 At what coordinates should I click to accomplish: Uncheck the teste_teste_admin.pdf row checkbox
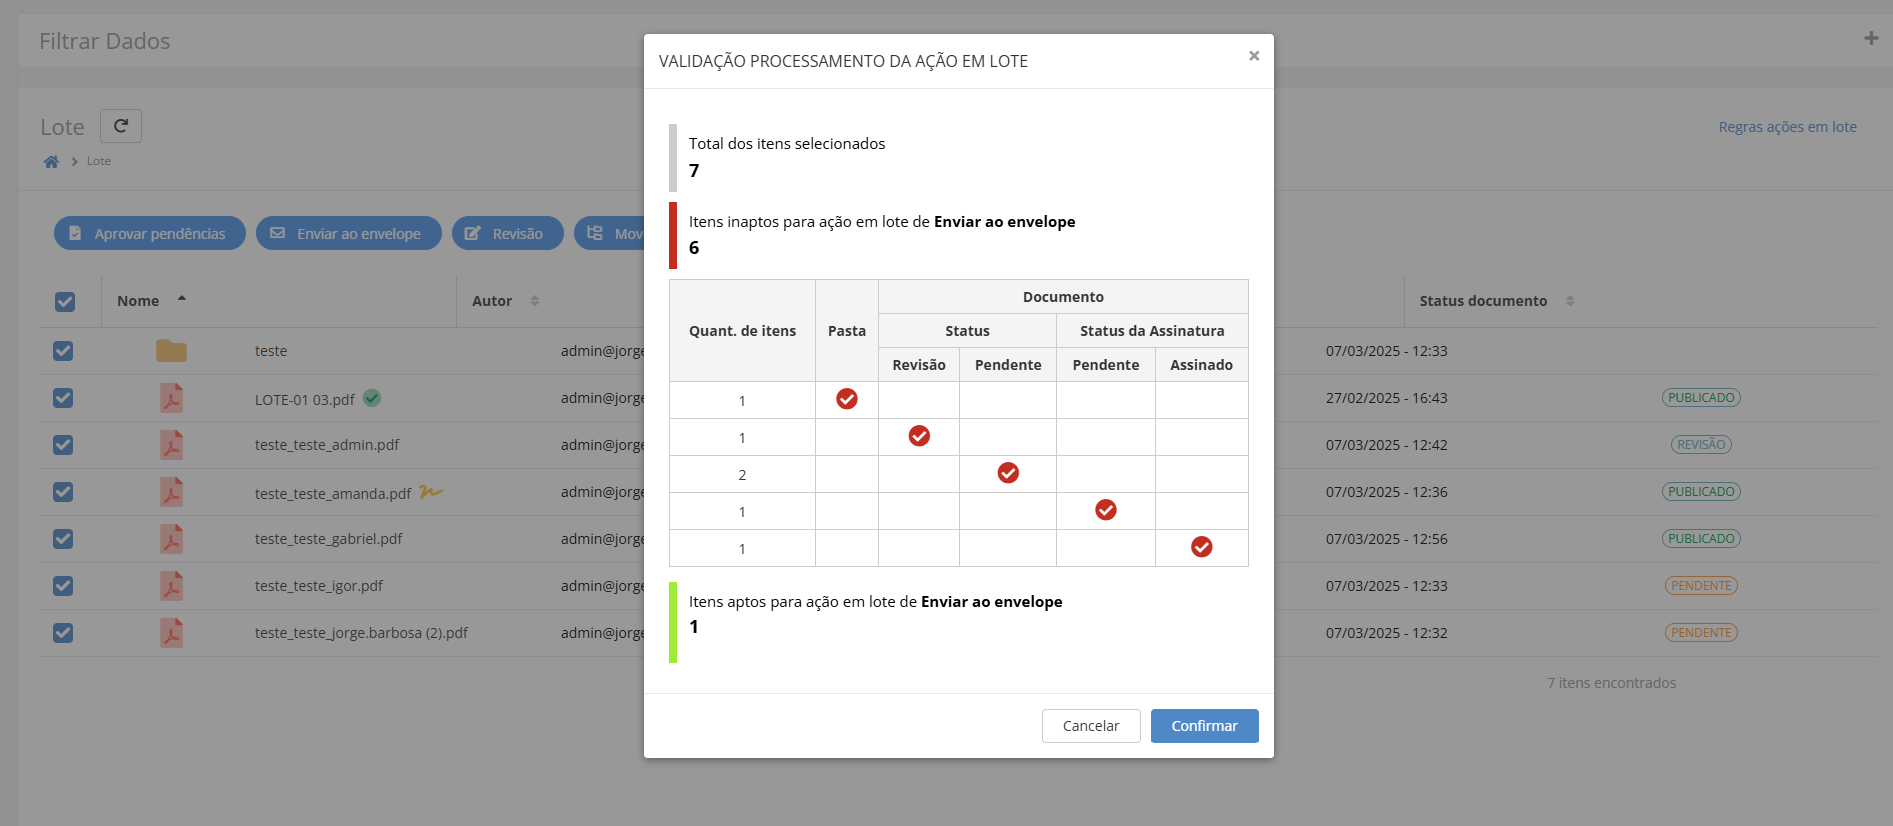(63, 445)
